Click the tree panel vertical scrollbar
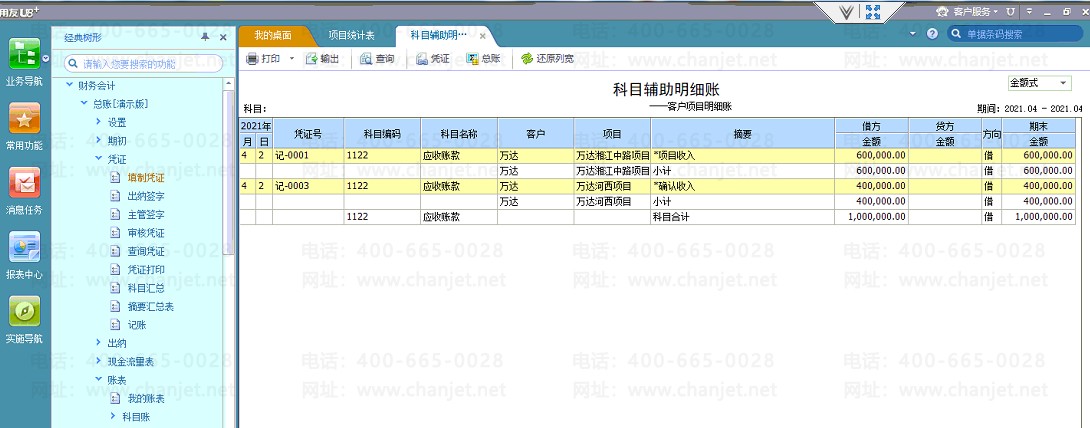The width and height of the screenshot is (1090, 428). click(229, 174)
